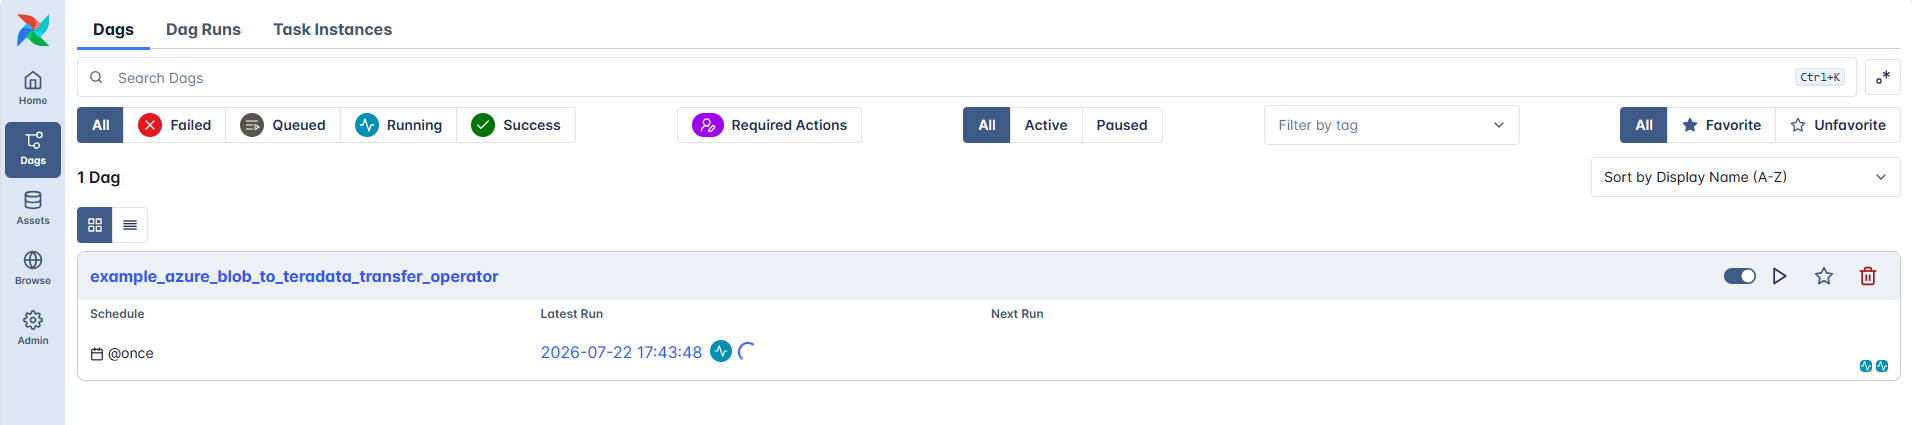Switch to the Dag Runs tab
The height and width of the screenshot is (425, 1912).
tap(203, 29)
